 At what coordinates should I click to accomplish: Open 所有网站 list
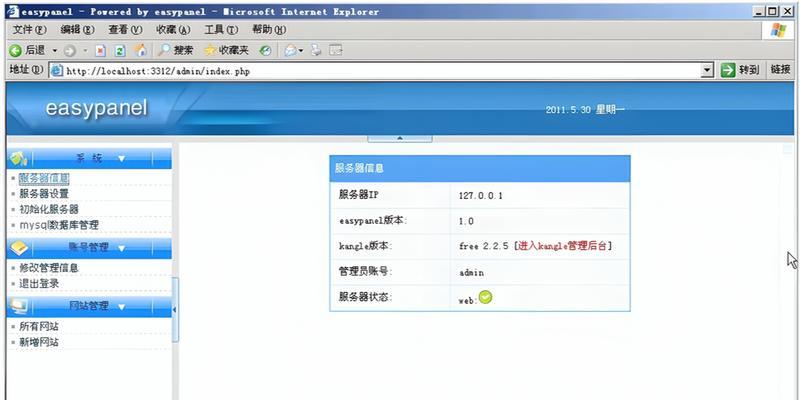pos(39,326)
